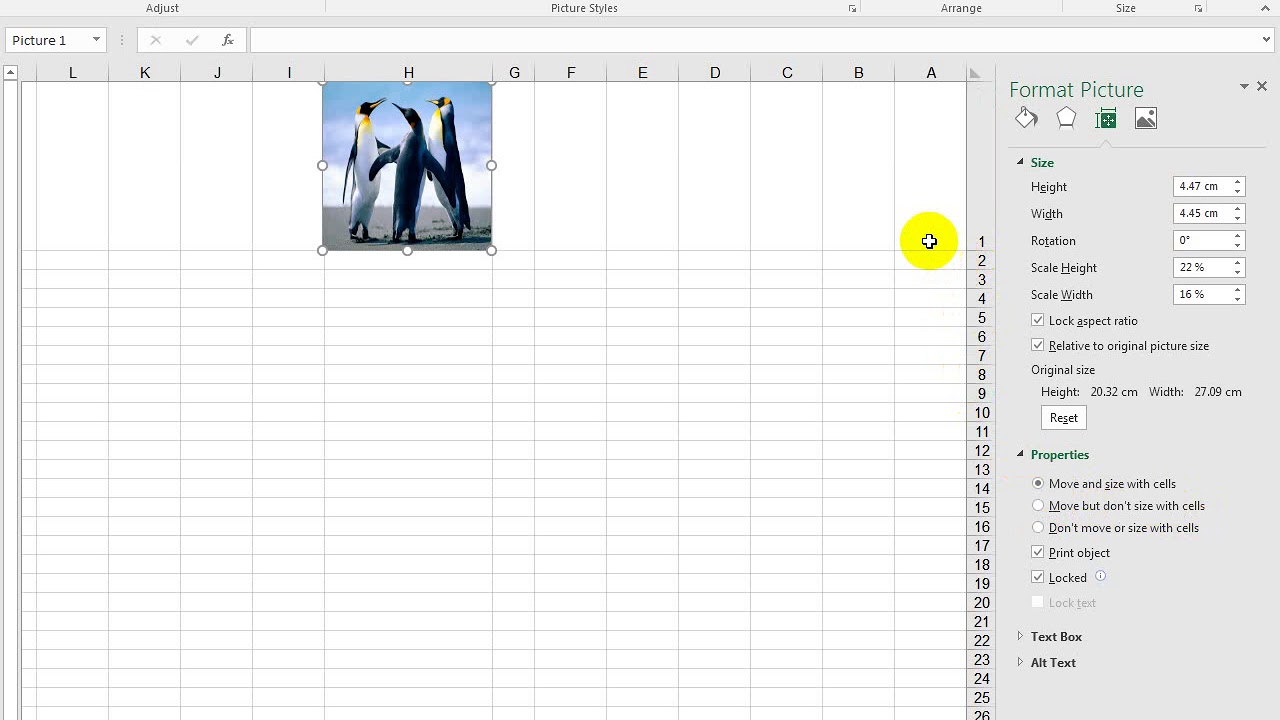The width and height of the screenshot is (1280, 720).
Task: Open the Insert Function fx dialog
Action: point(228,40)
